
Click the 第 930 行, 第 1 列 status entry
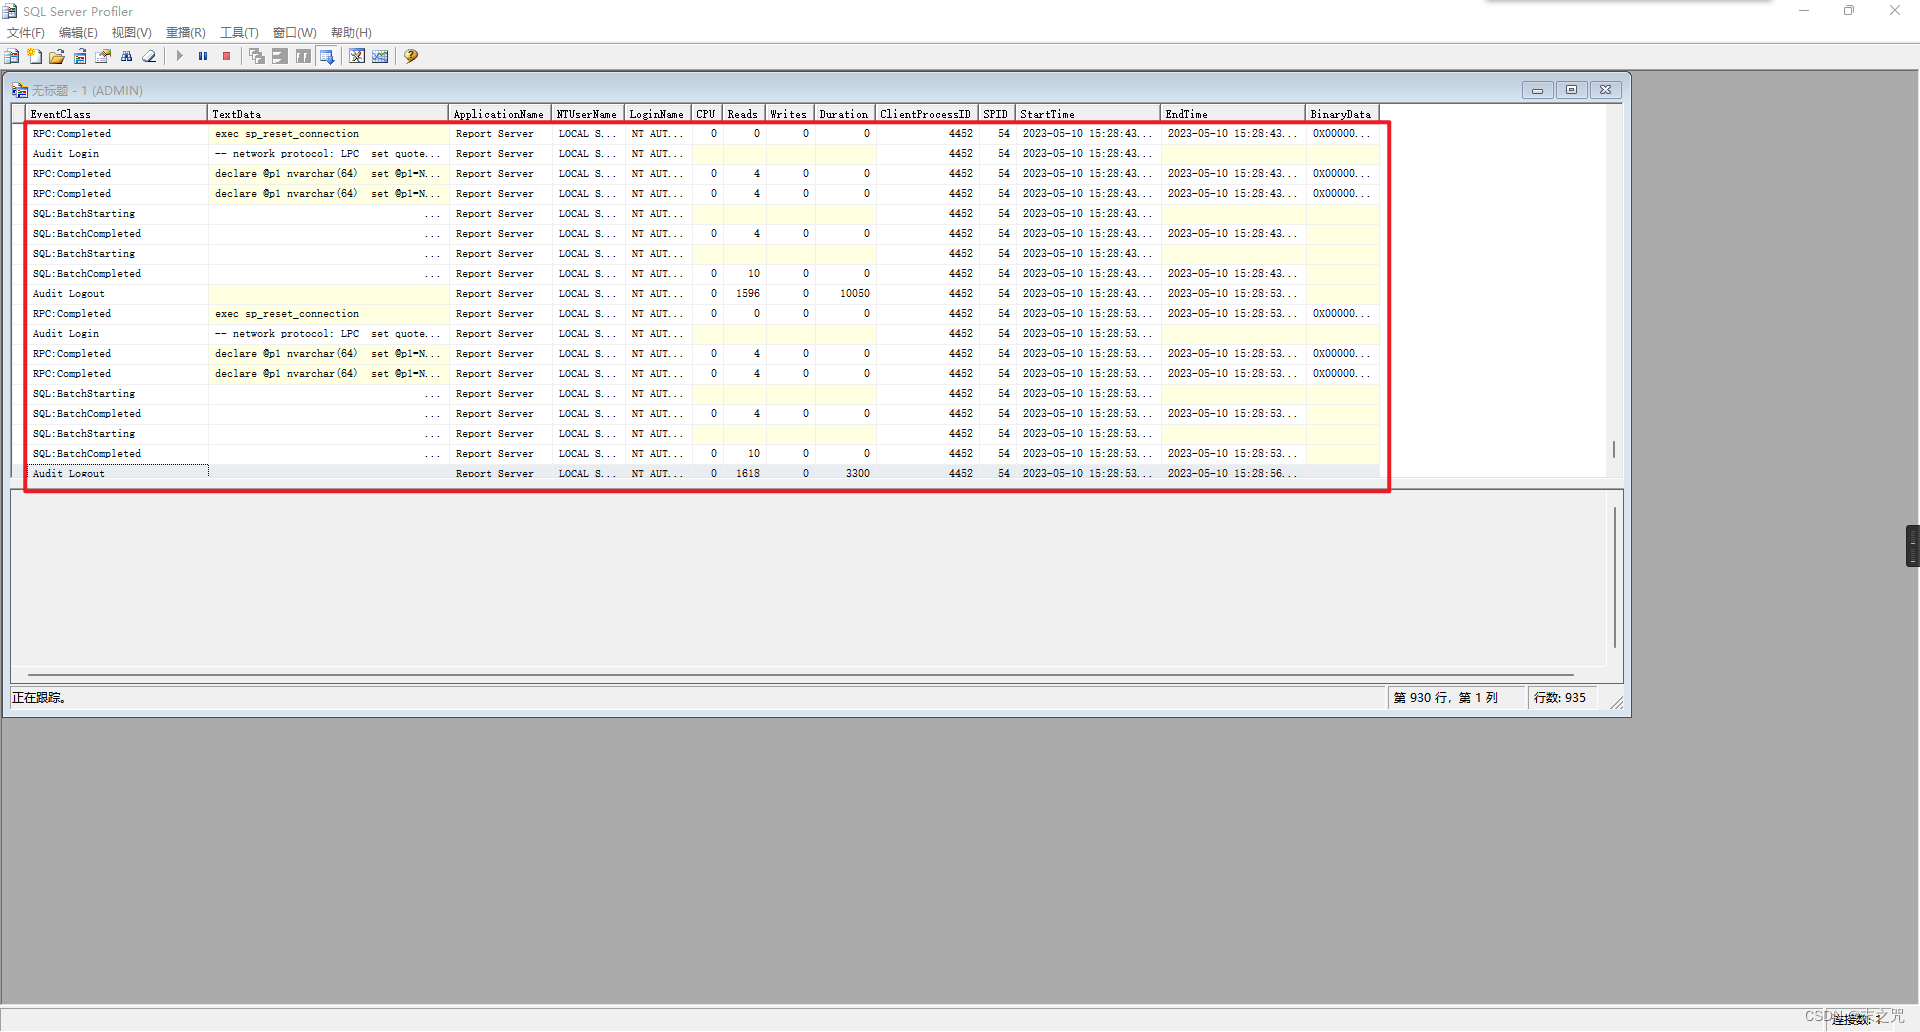click(x=1446, y=698)
